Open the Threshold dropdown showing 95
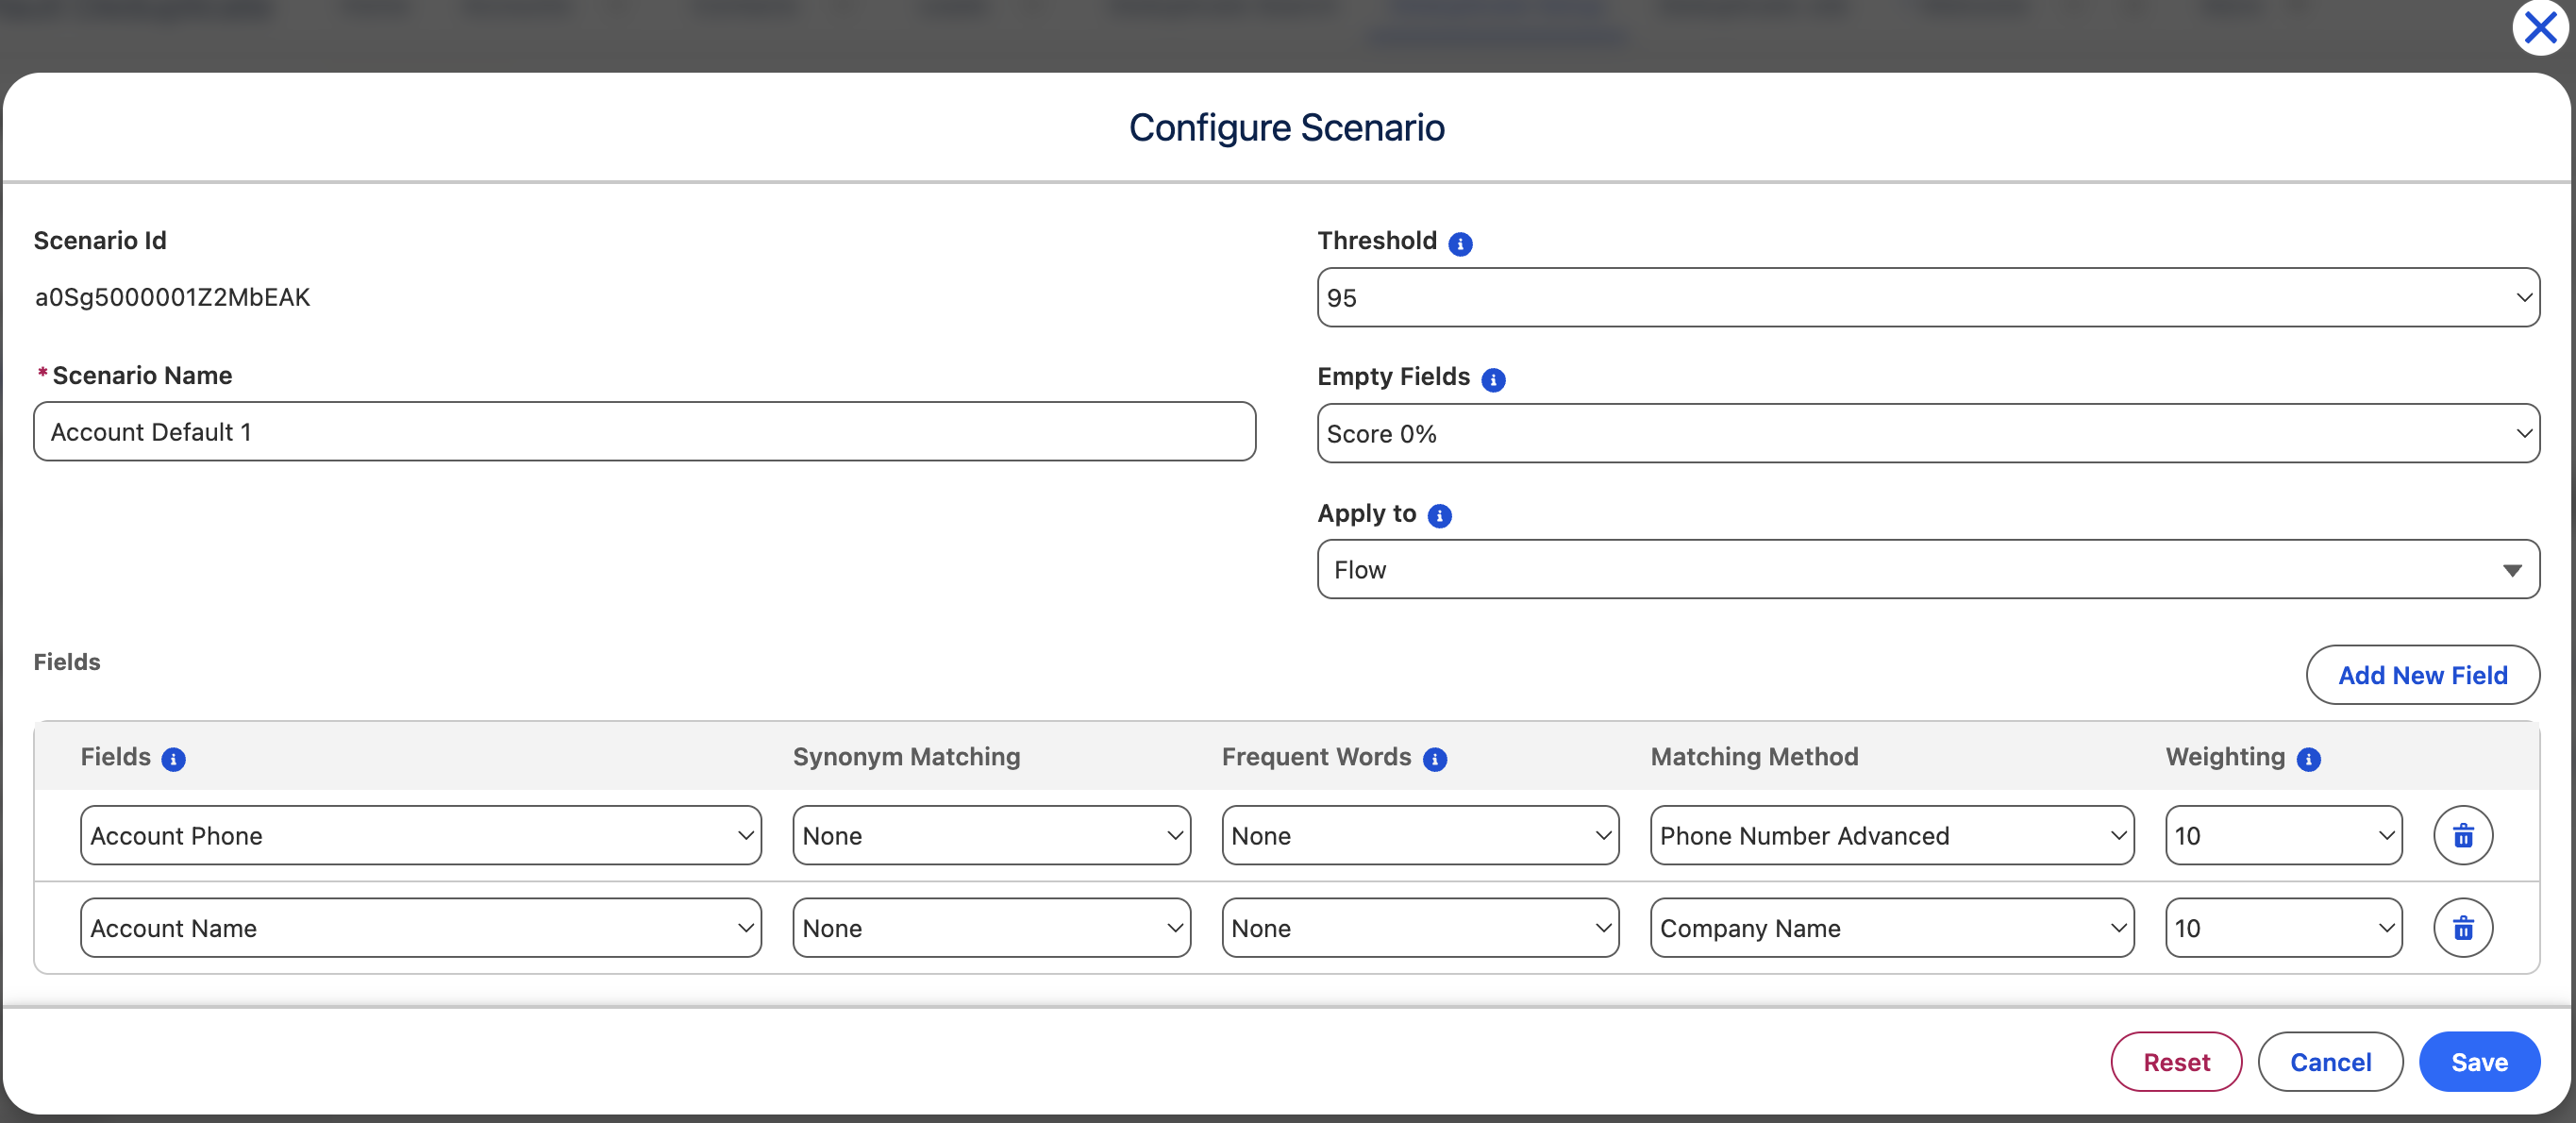 (1927, 298)
